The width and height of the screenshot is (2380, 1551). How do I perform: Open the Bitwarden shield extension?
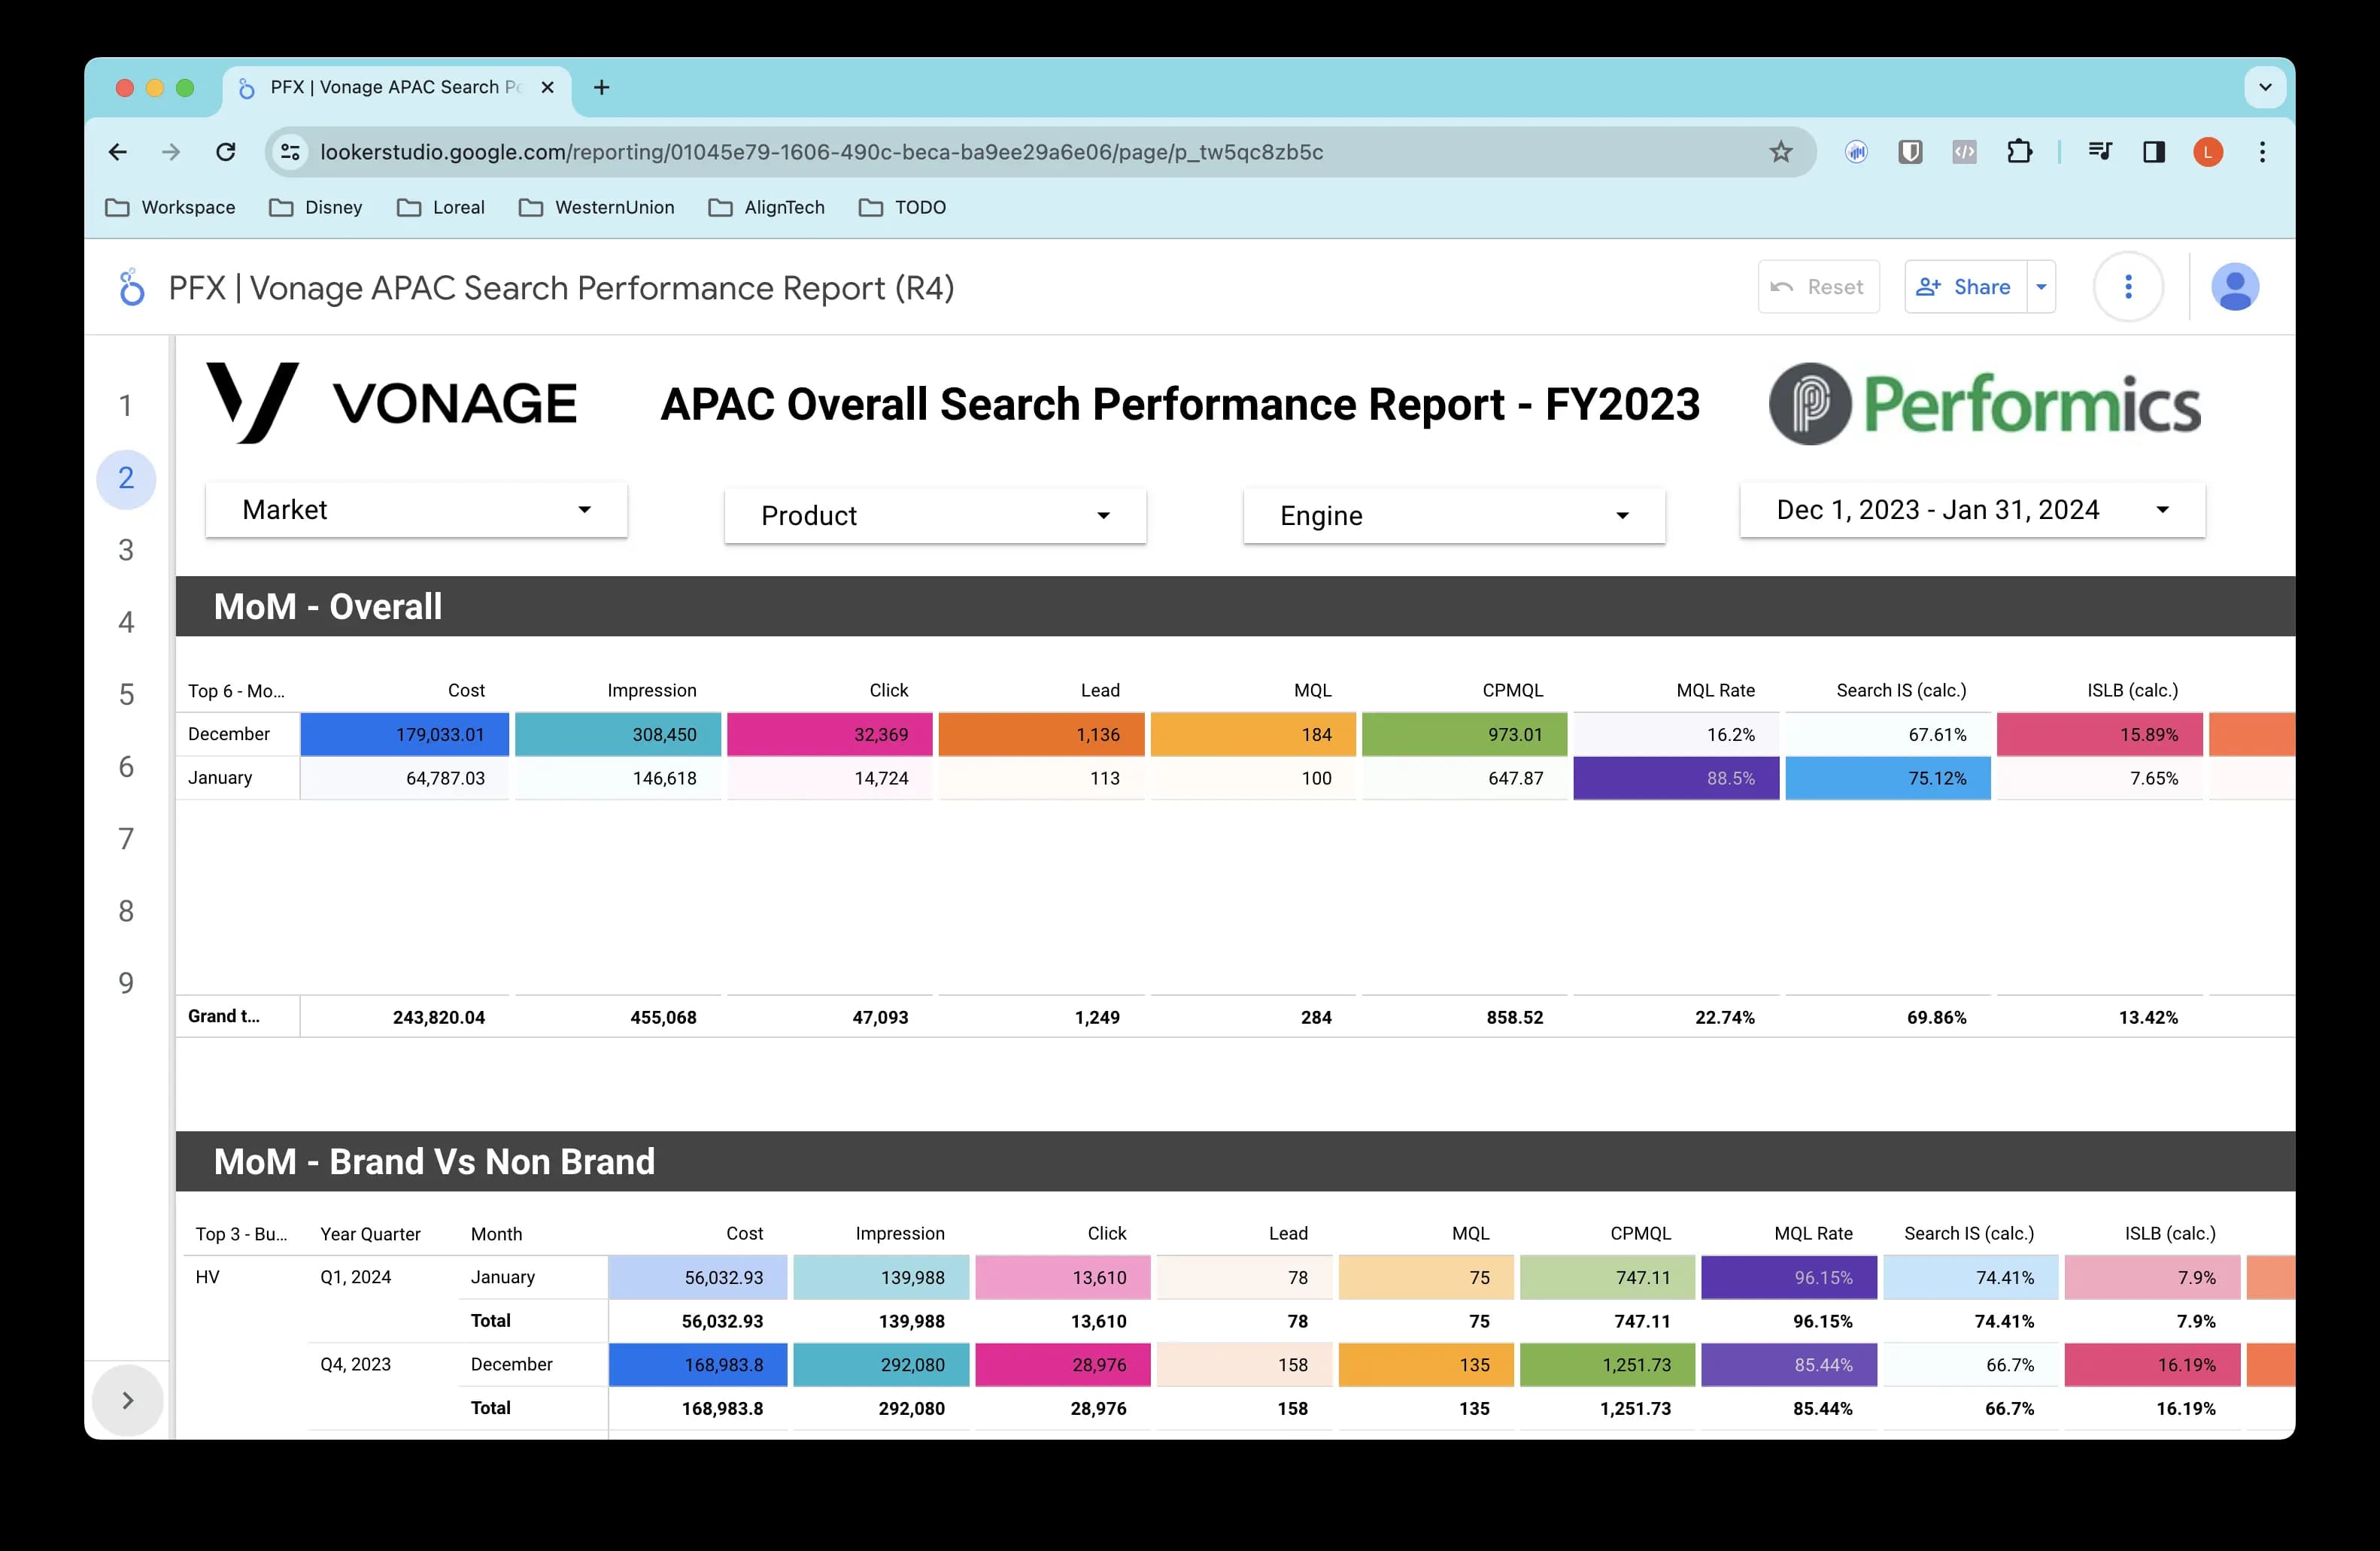click(1911, 152)
